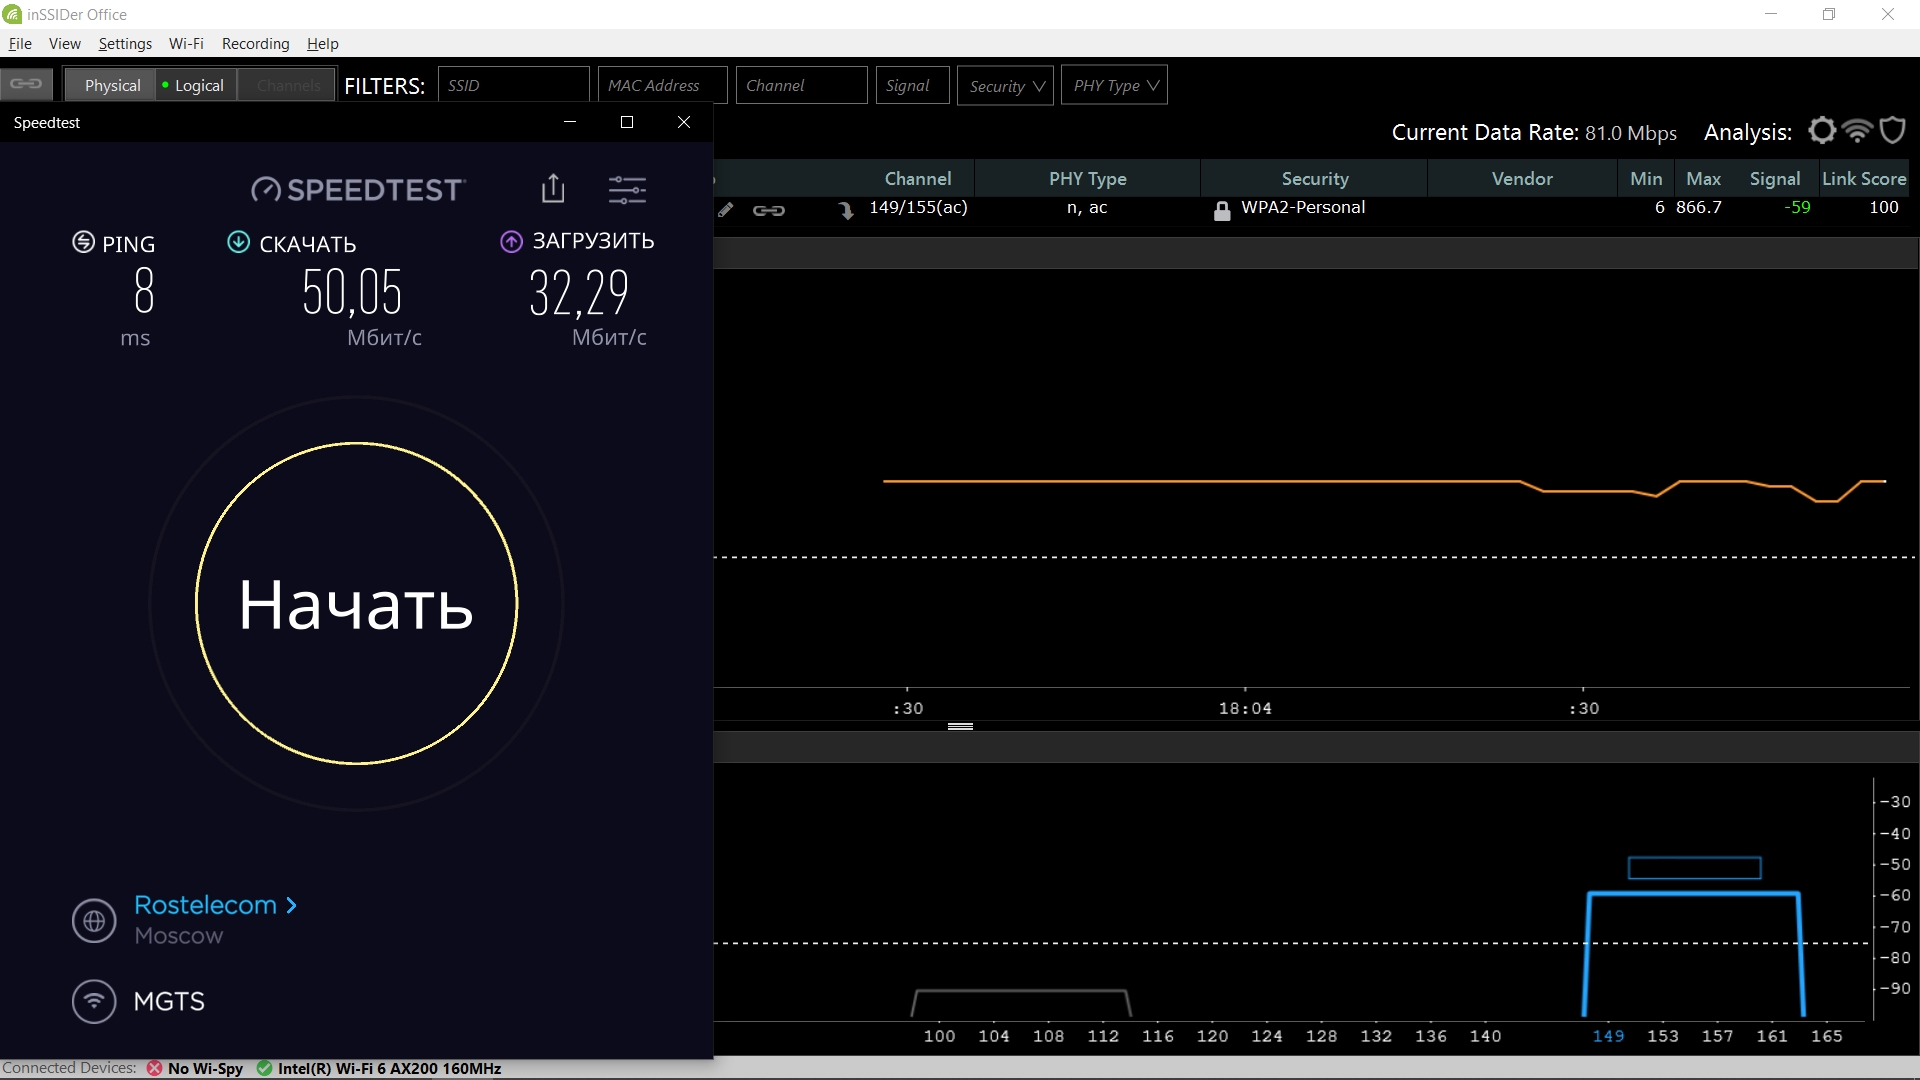This screenshot has height=1080, width=1920.
Task: Maximize the Speedtest window
Action: click(x=627, y=122)
